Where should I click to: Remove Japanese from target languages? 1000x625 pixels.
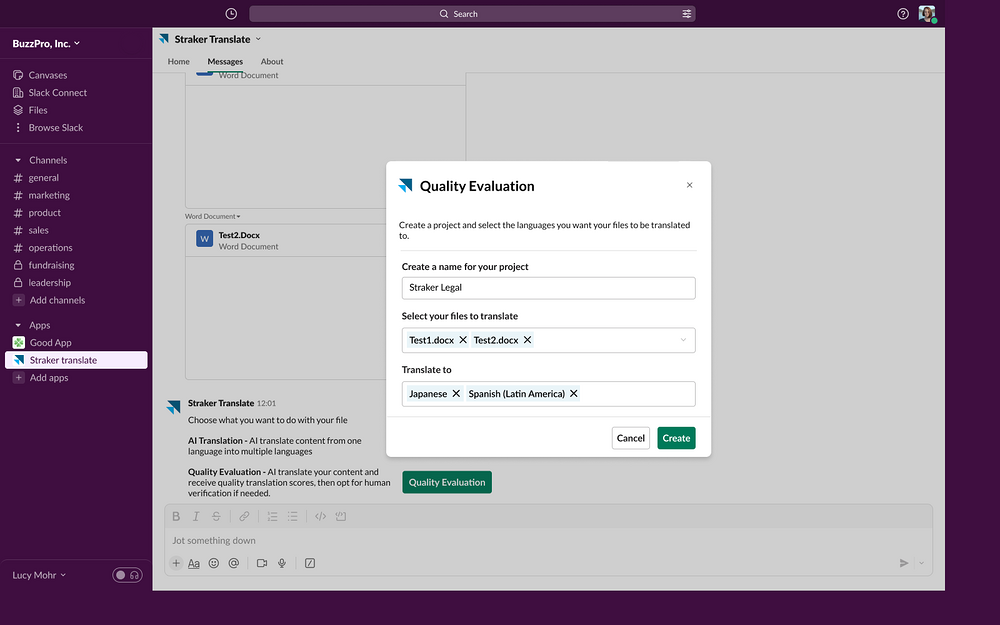point(456,393)
